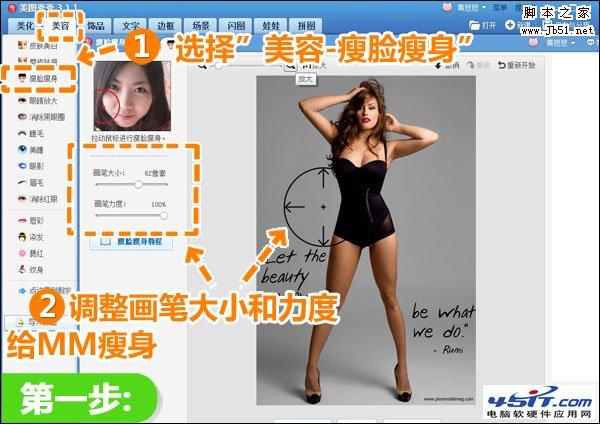Screen dimensions: 600x424
Task: Click the zoom slider handle above canvas
Action: (x=218, y=66)
